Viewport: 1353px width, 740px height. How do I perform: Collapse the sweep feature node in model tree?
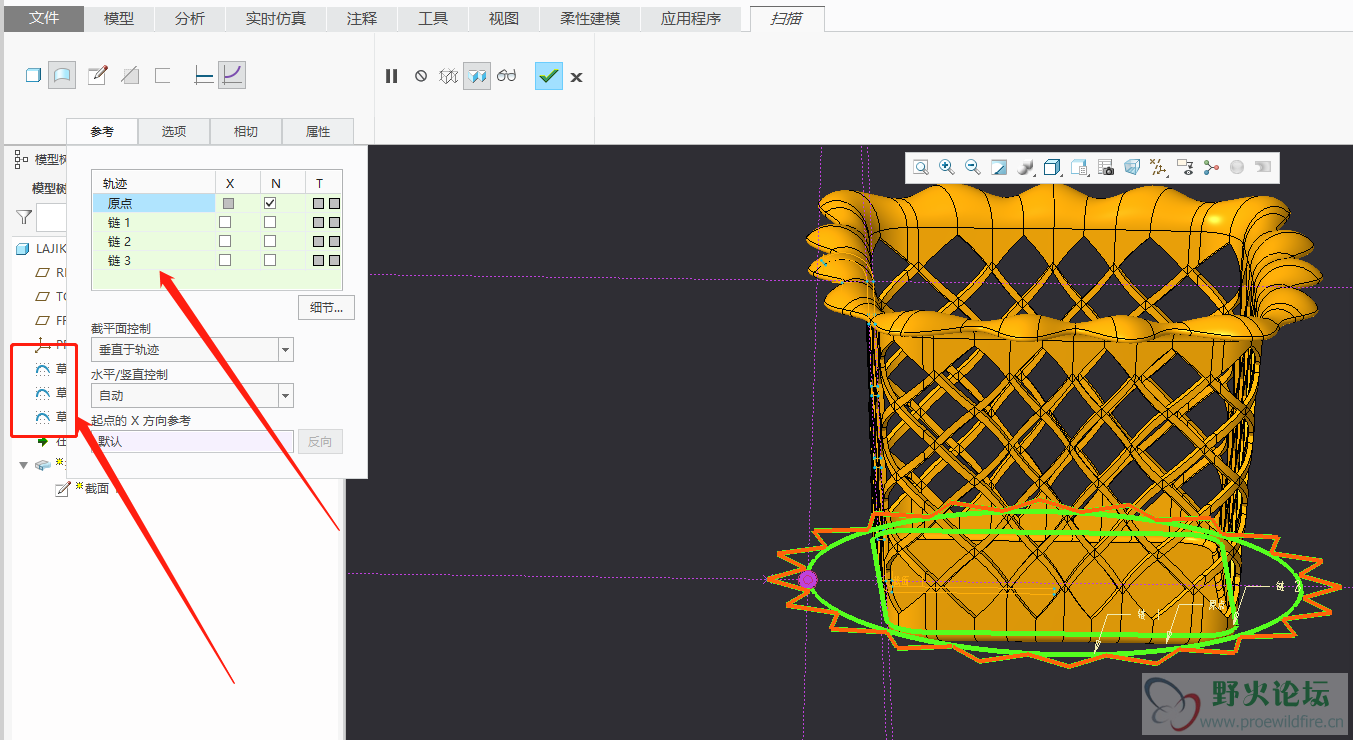coord(23,465)
